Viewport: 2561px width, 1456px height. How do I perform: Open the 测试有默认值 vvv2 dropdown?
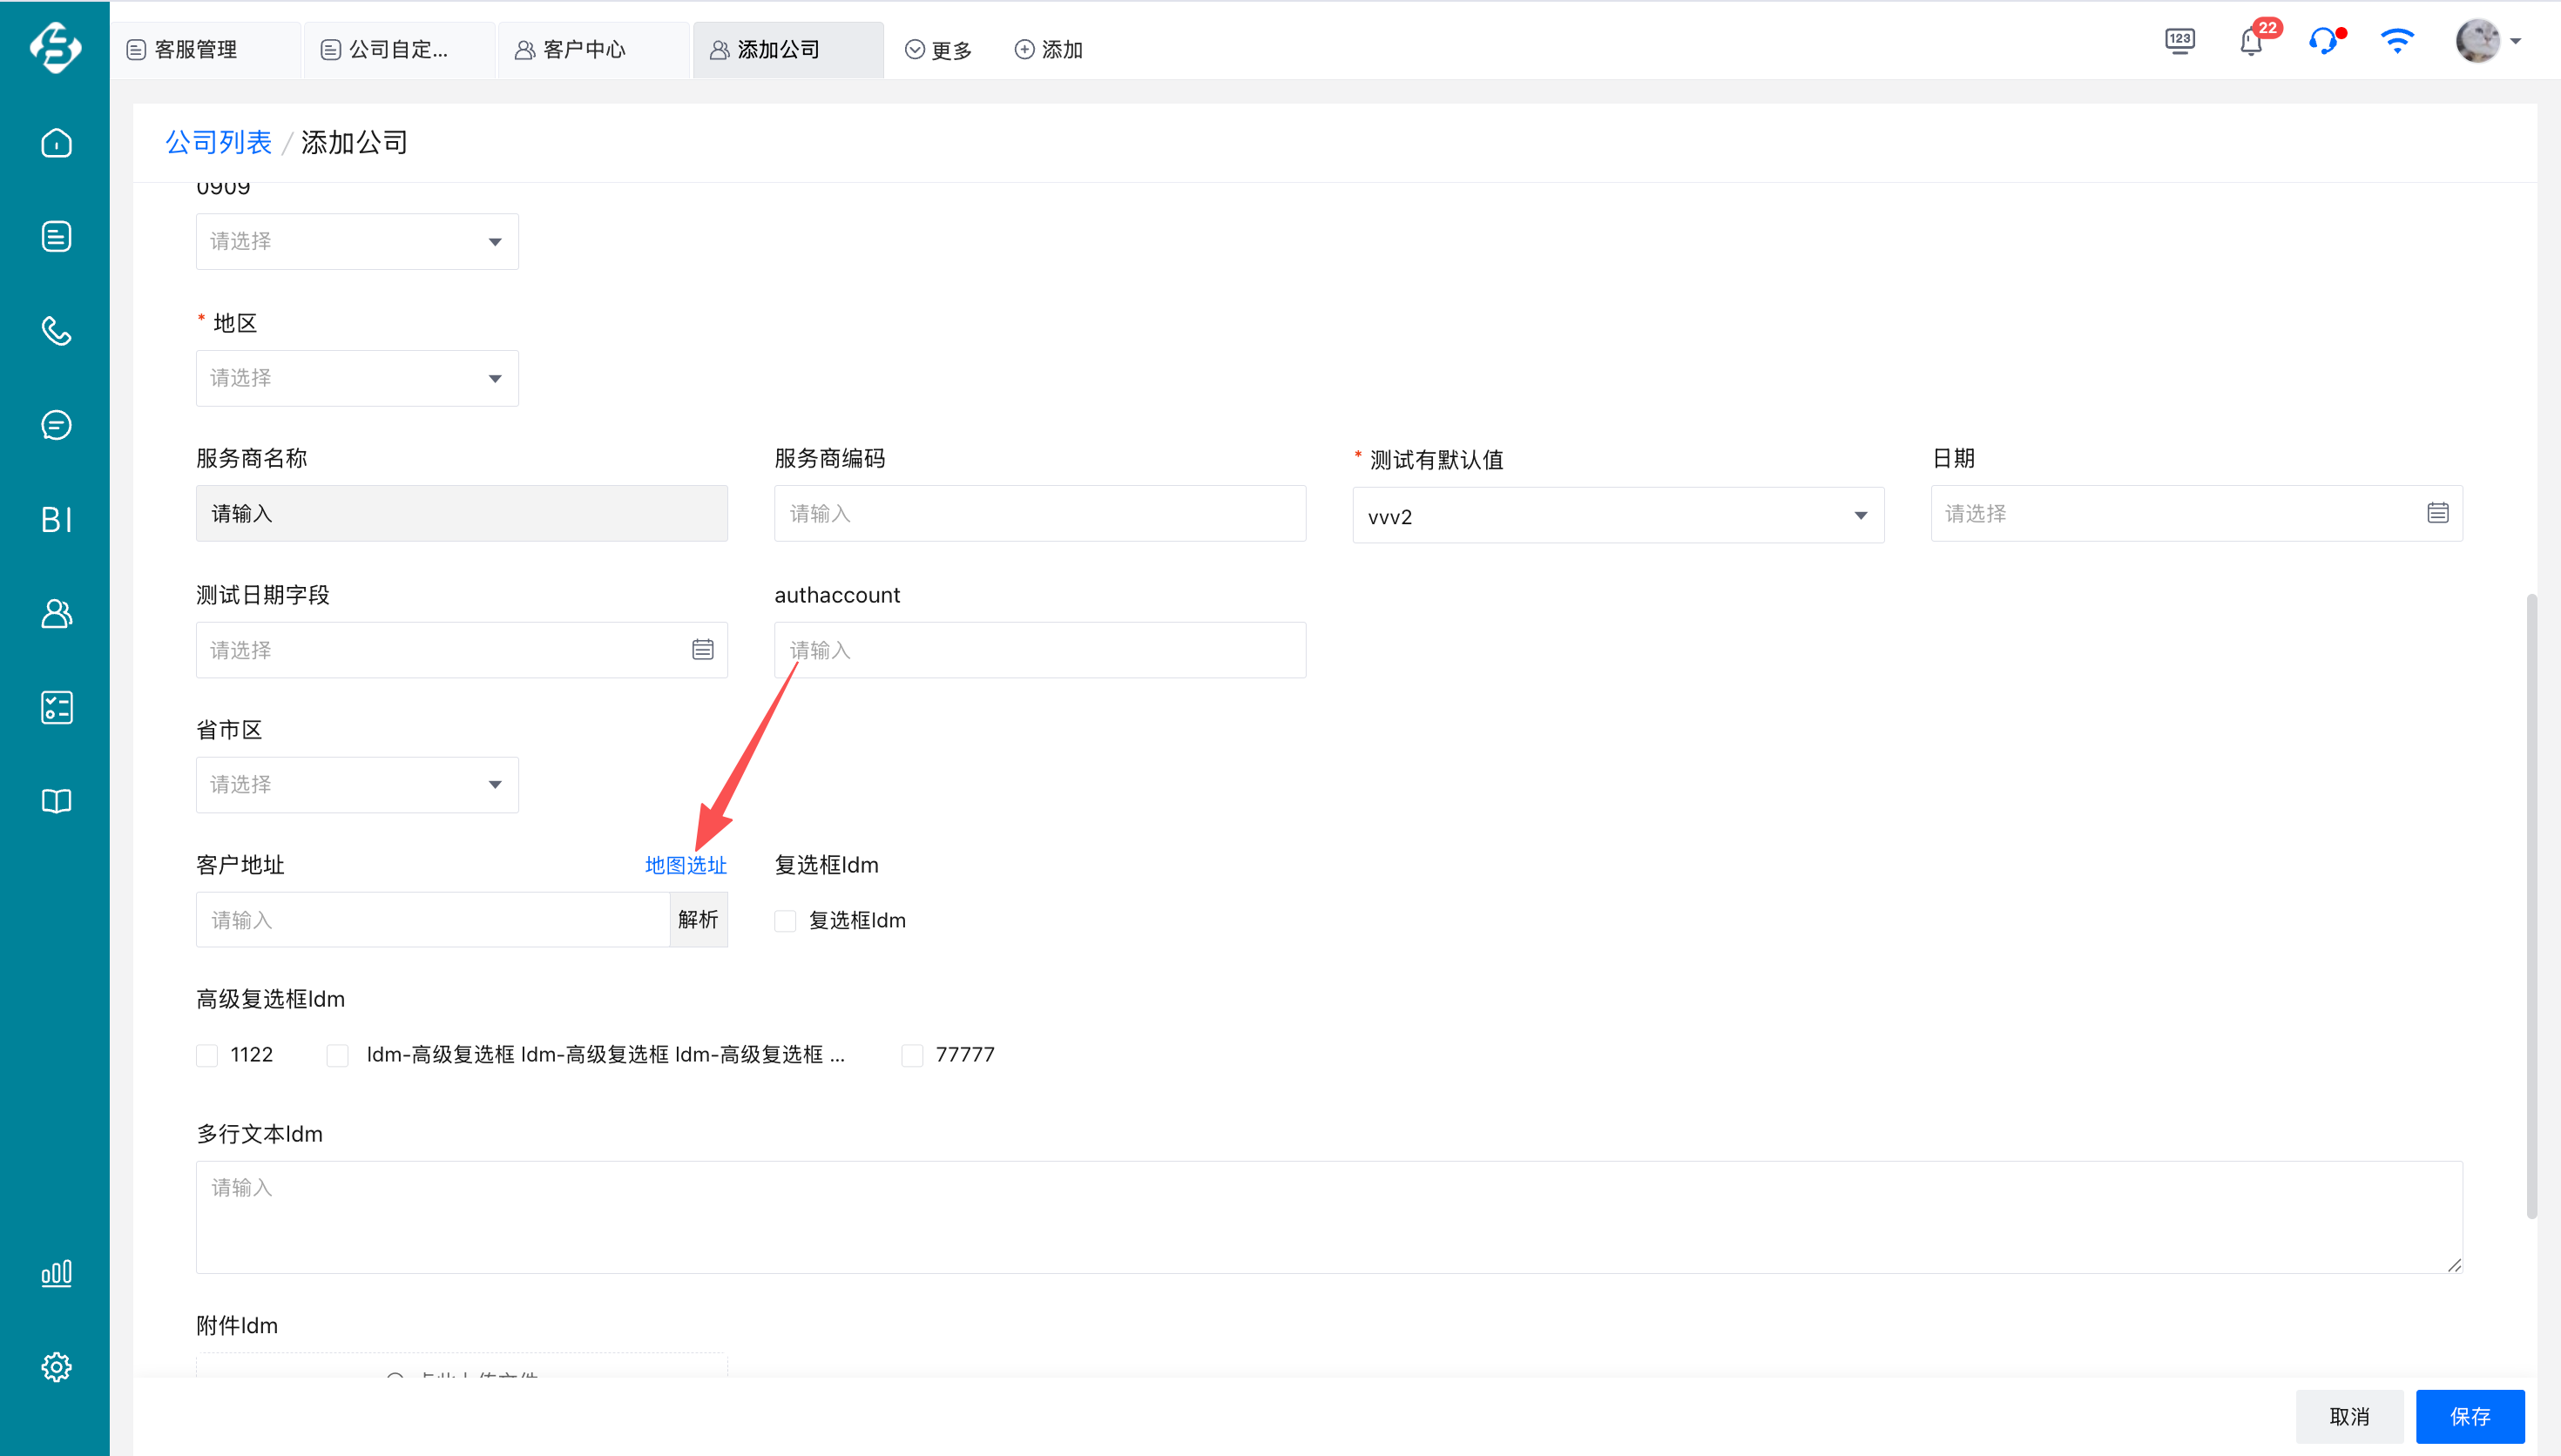tap(1617, 516)
